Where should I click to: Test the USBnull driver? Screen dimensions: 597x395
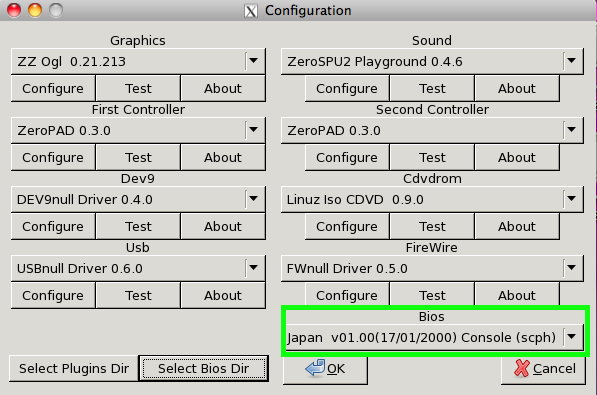(x=138, y=295)
